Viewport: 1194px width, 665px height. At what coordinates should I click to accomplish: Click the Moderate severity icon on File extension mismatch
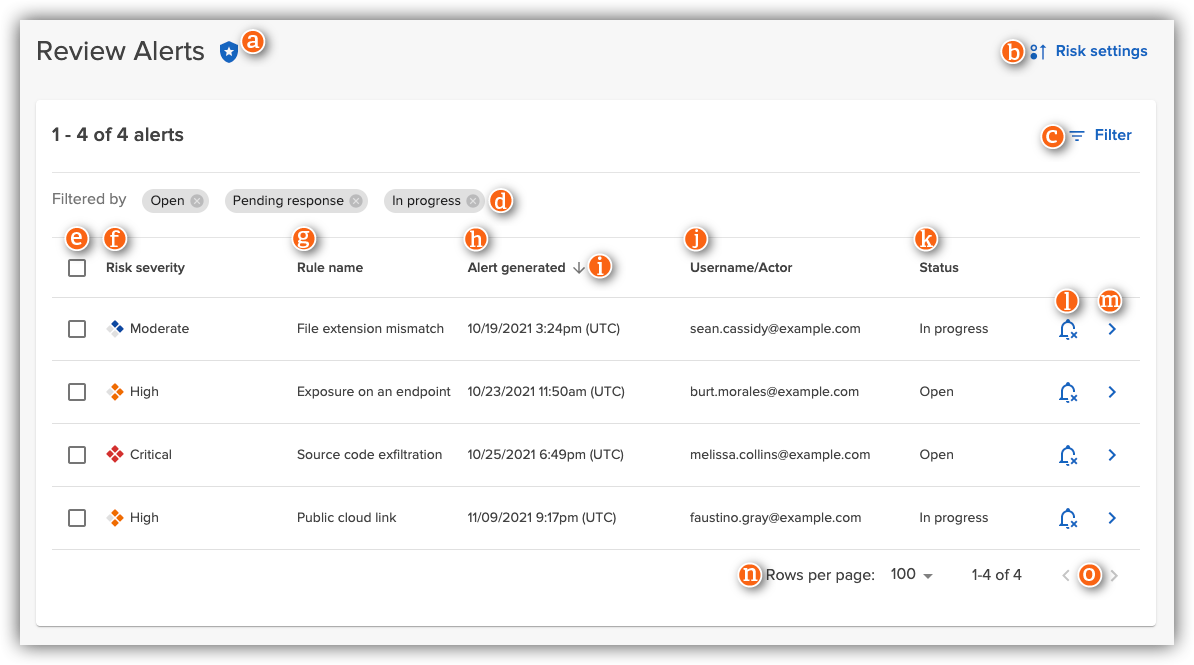(113, 328)
